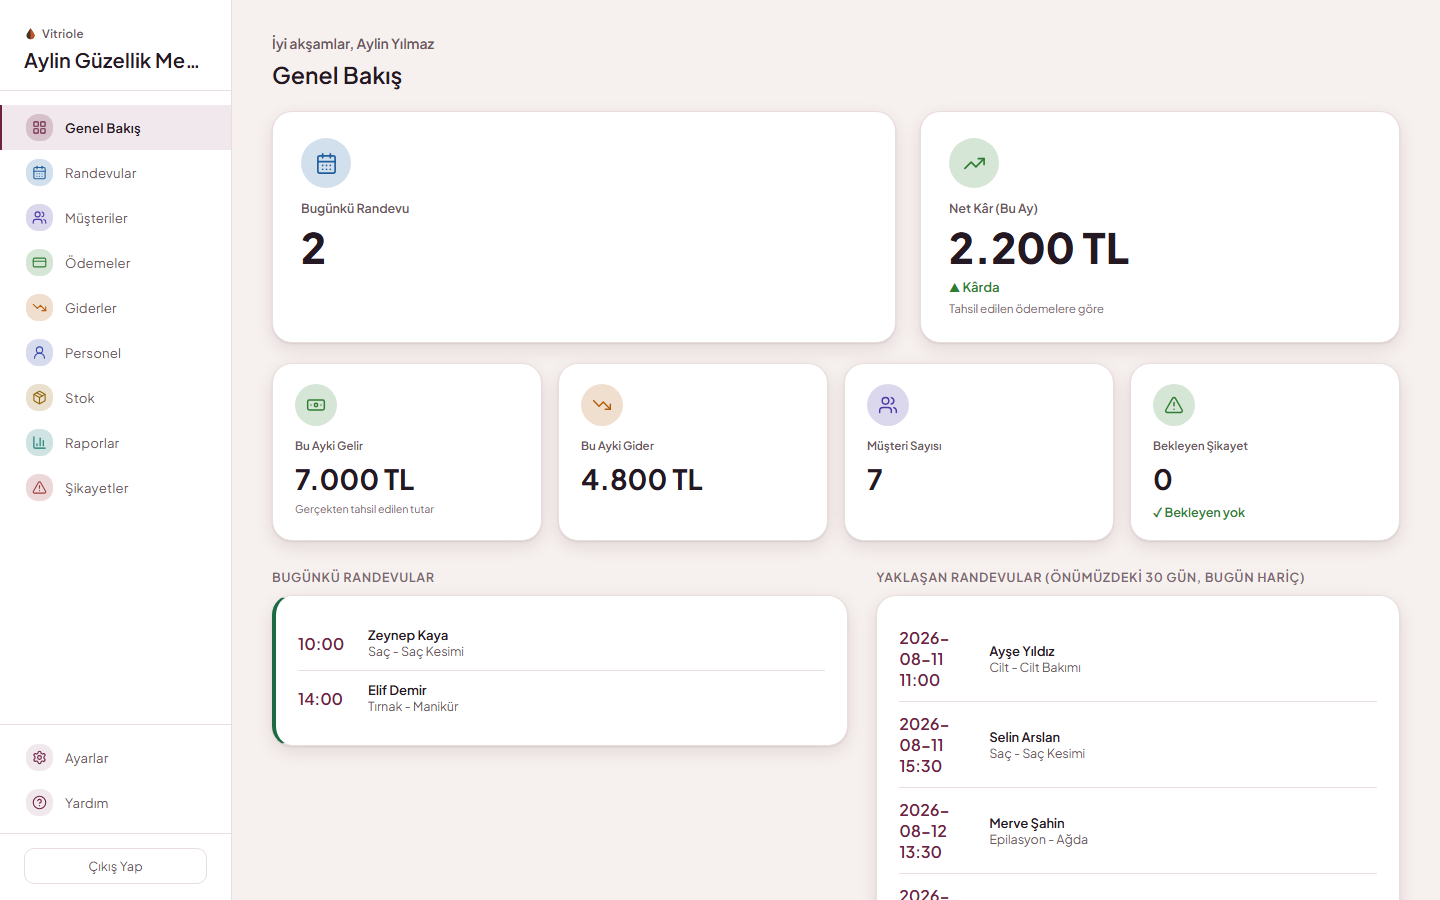The image size is (1440, 900).
Task: Open the Stok menu item
Action: click(x=116, y=398)
